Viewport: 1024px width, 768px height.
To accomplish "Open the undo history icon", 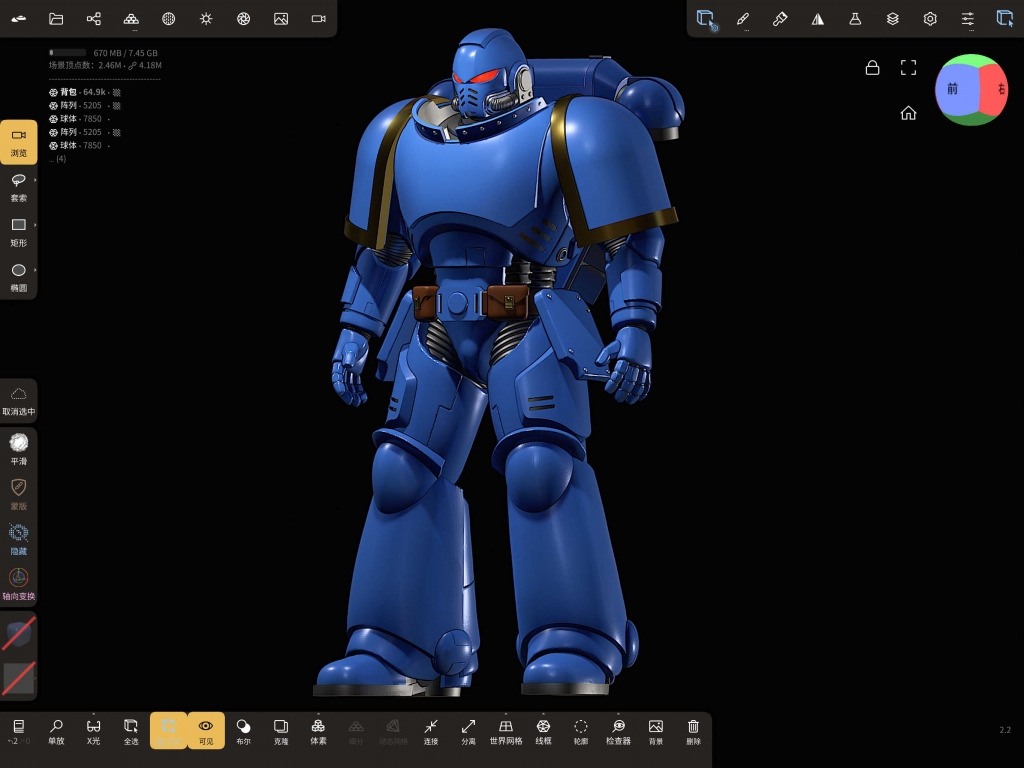I will [x=18, y=730].
